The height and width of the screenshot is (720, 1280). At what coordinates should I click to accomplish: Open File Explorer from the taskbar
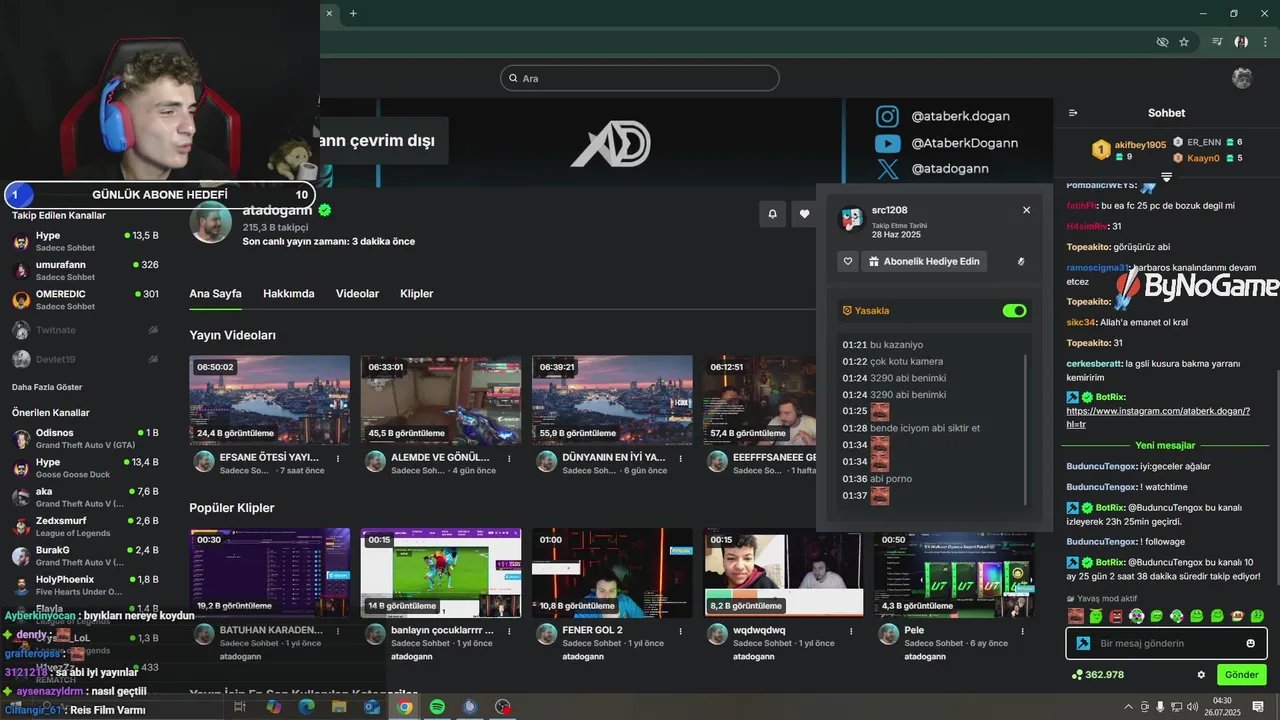click(x=339, y=707)
